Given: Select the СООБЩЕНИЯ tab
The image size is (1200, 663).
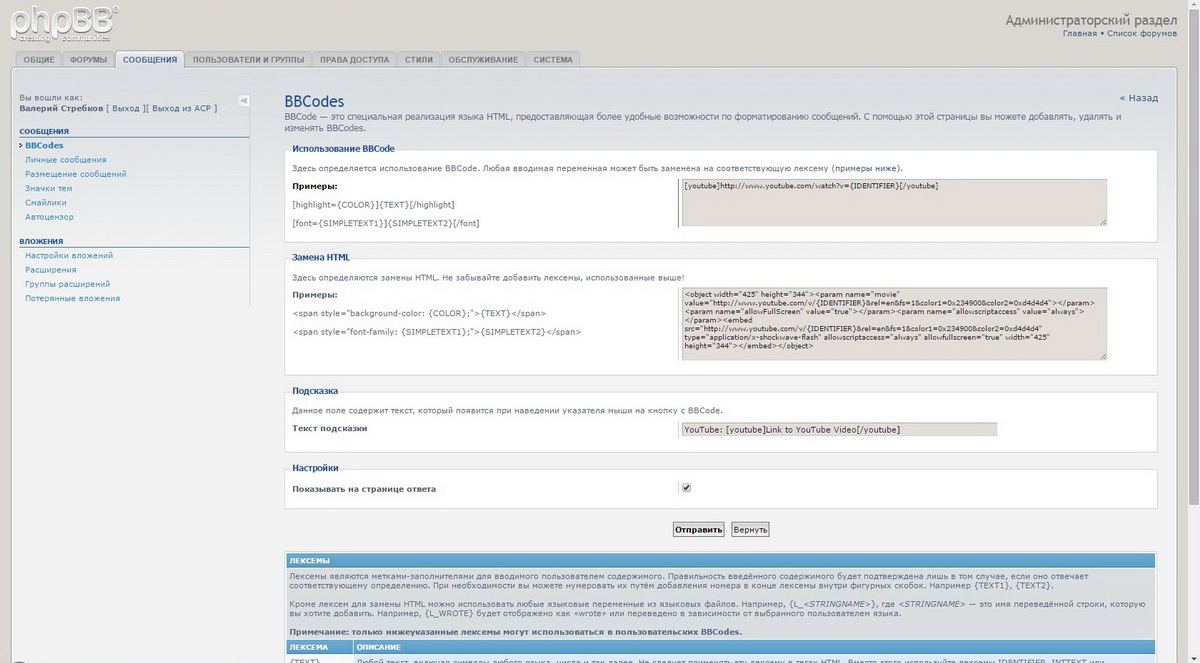Looking at the screenshot, I should [150, 60].
